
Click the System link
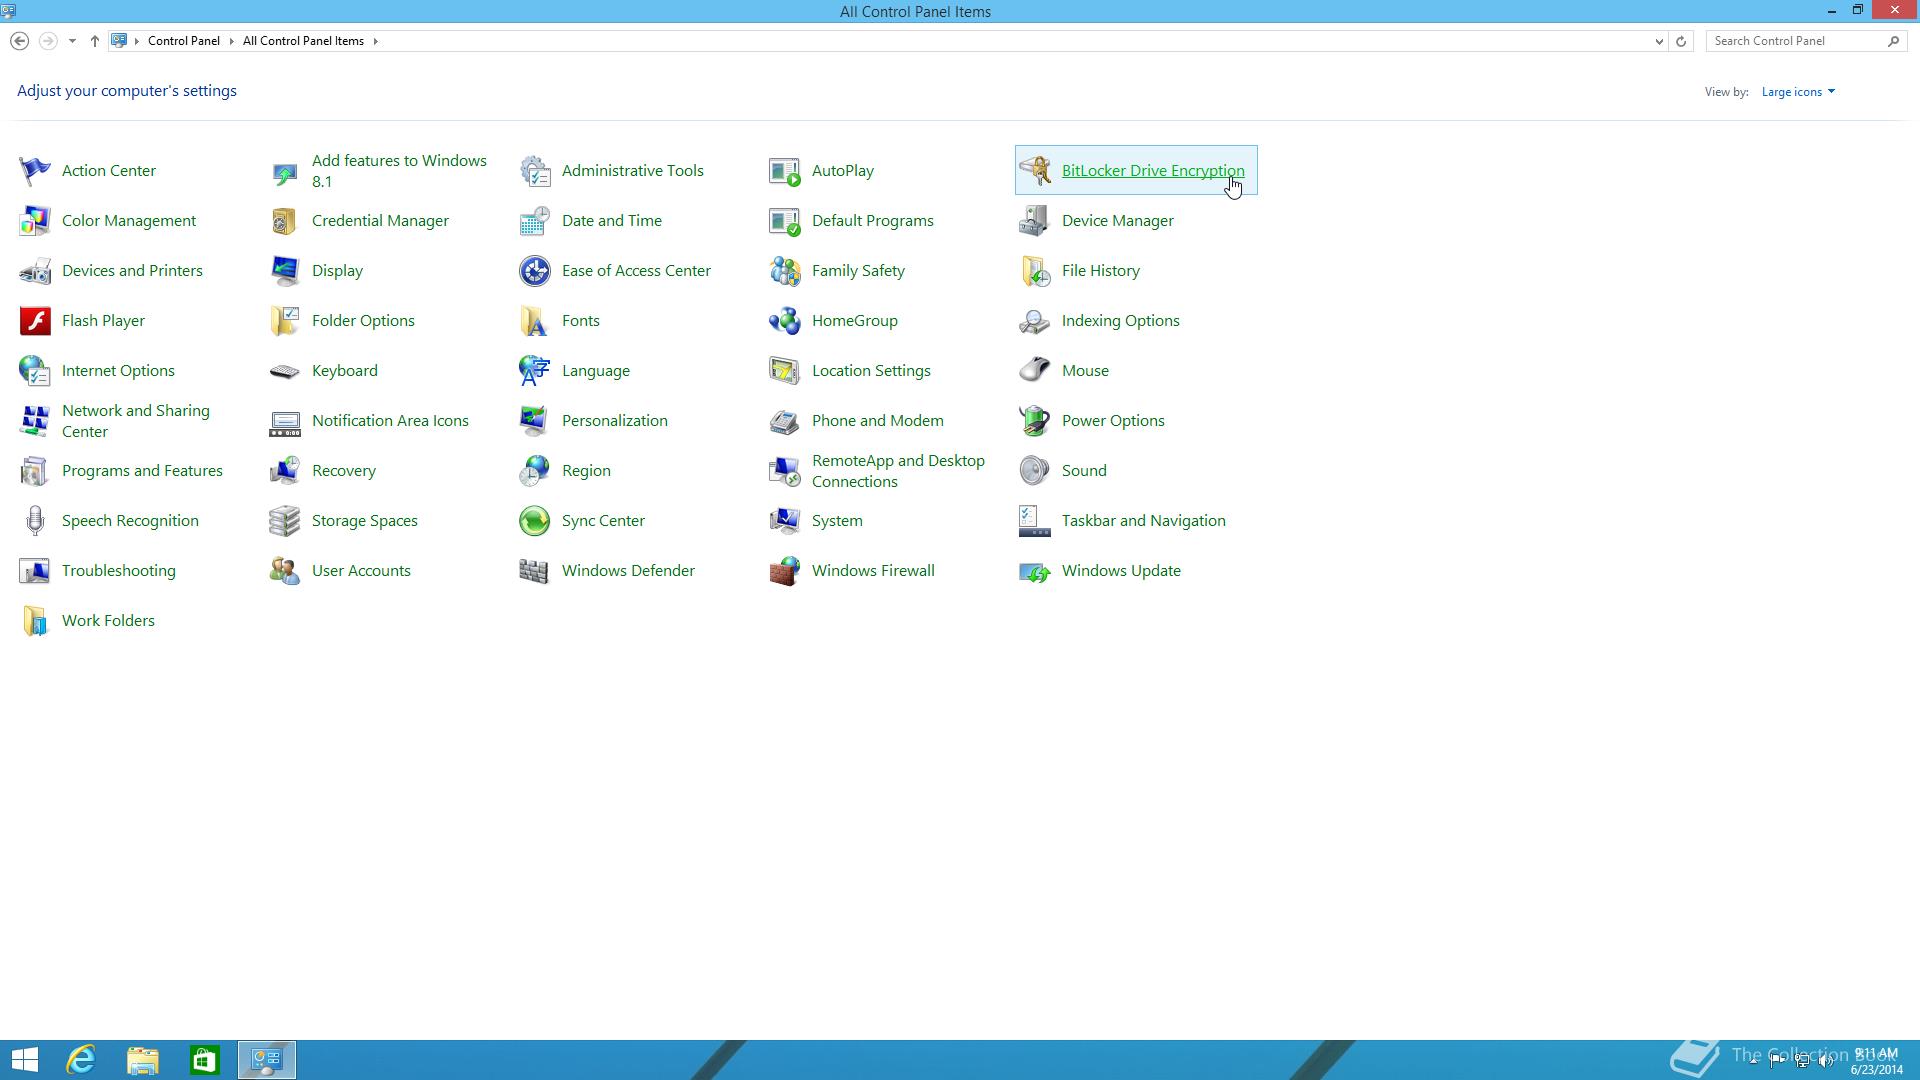point(837,521)
